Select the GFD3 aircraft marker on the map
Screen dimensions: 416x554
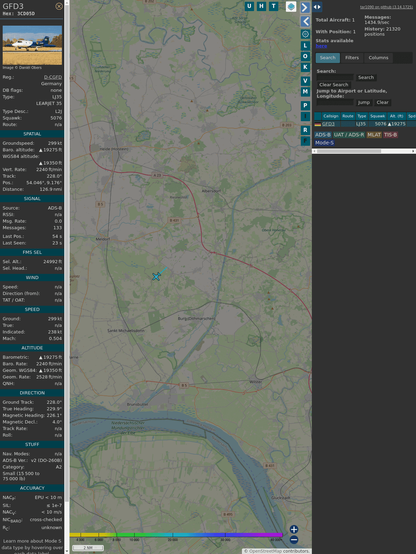(x=156, y=277)
